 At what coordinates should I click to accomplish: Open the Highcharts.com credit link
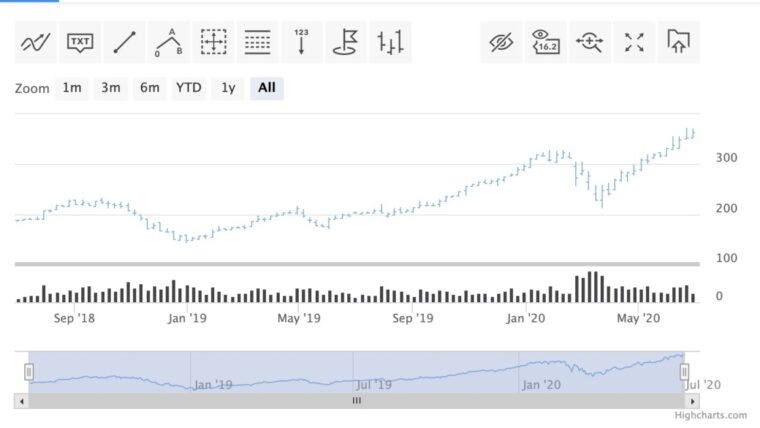point(710,415)
